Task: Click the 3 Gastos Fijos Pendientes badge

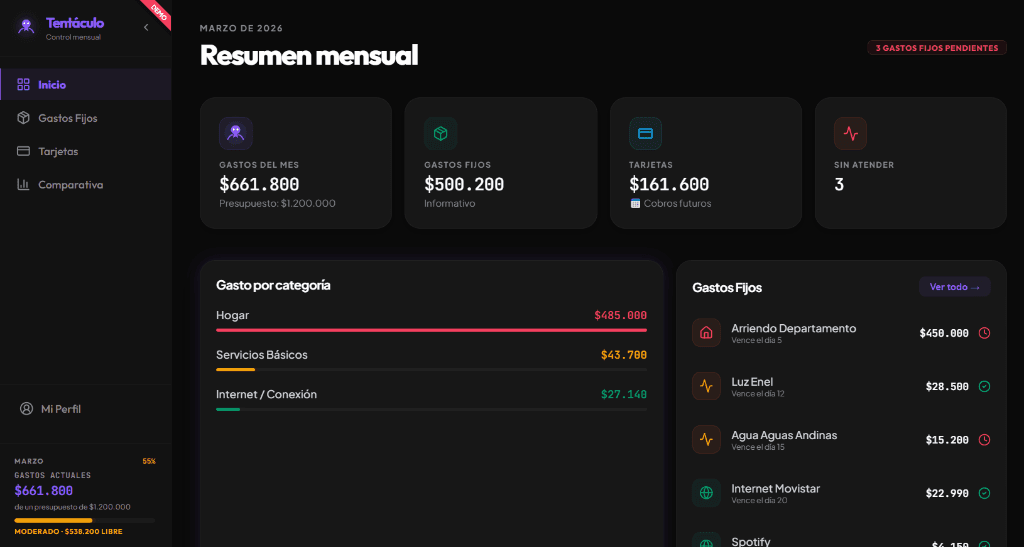Action: pyautogui.click(x=936, y=48)
